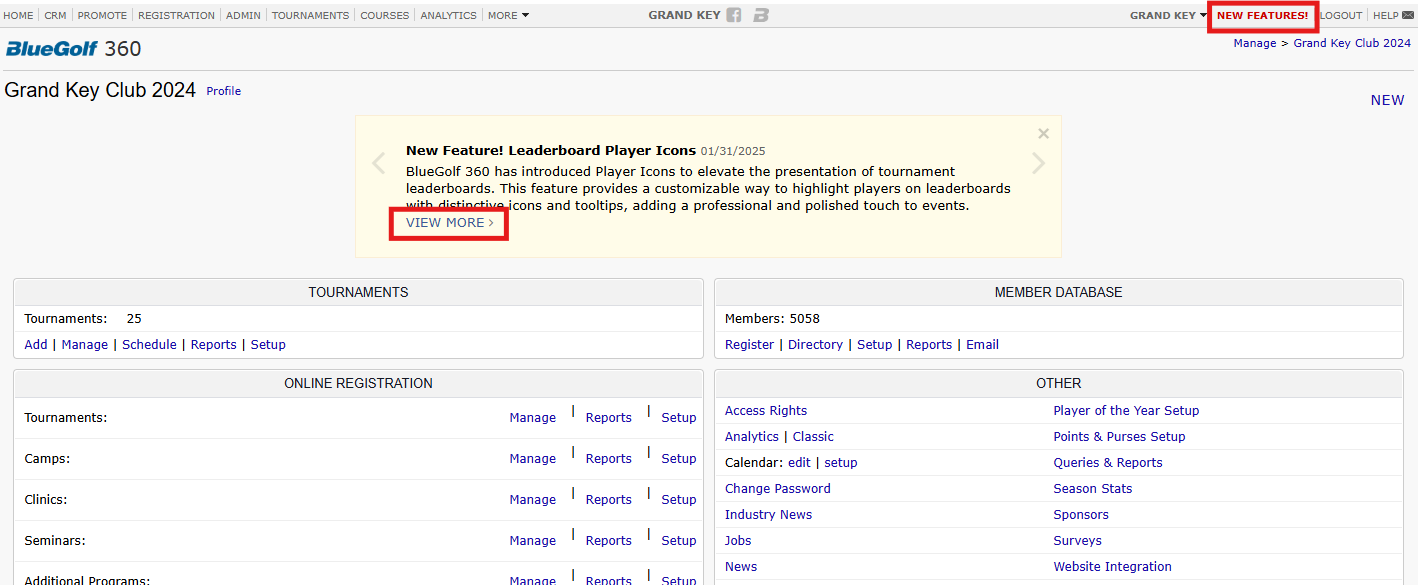
Task: Click Add under Tournaments panel
Action: (x=36, y=345)
